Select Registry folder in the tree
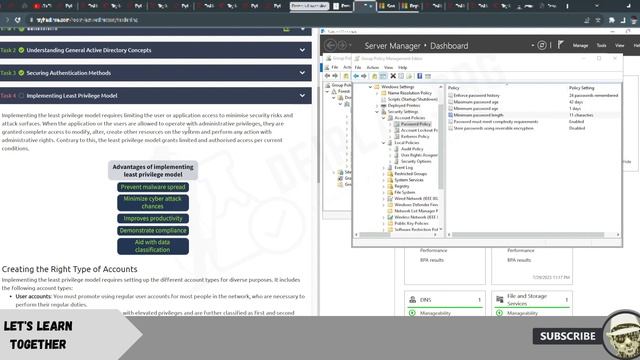This screenshot has height=360, width=640. [x=402, y=186]
